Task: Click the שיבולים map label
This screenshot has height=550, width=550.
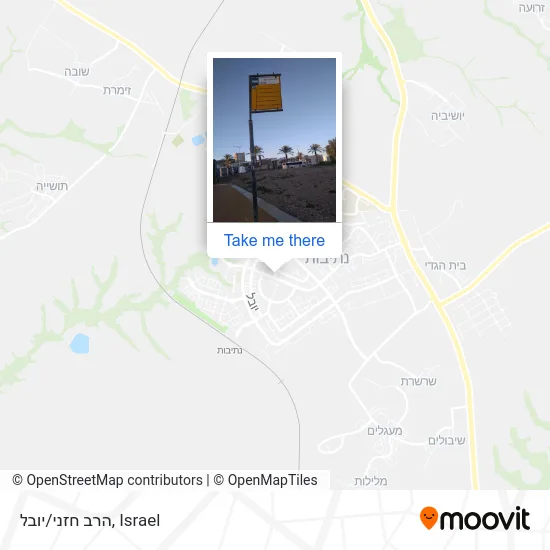Action: click(447, 440)
